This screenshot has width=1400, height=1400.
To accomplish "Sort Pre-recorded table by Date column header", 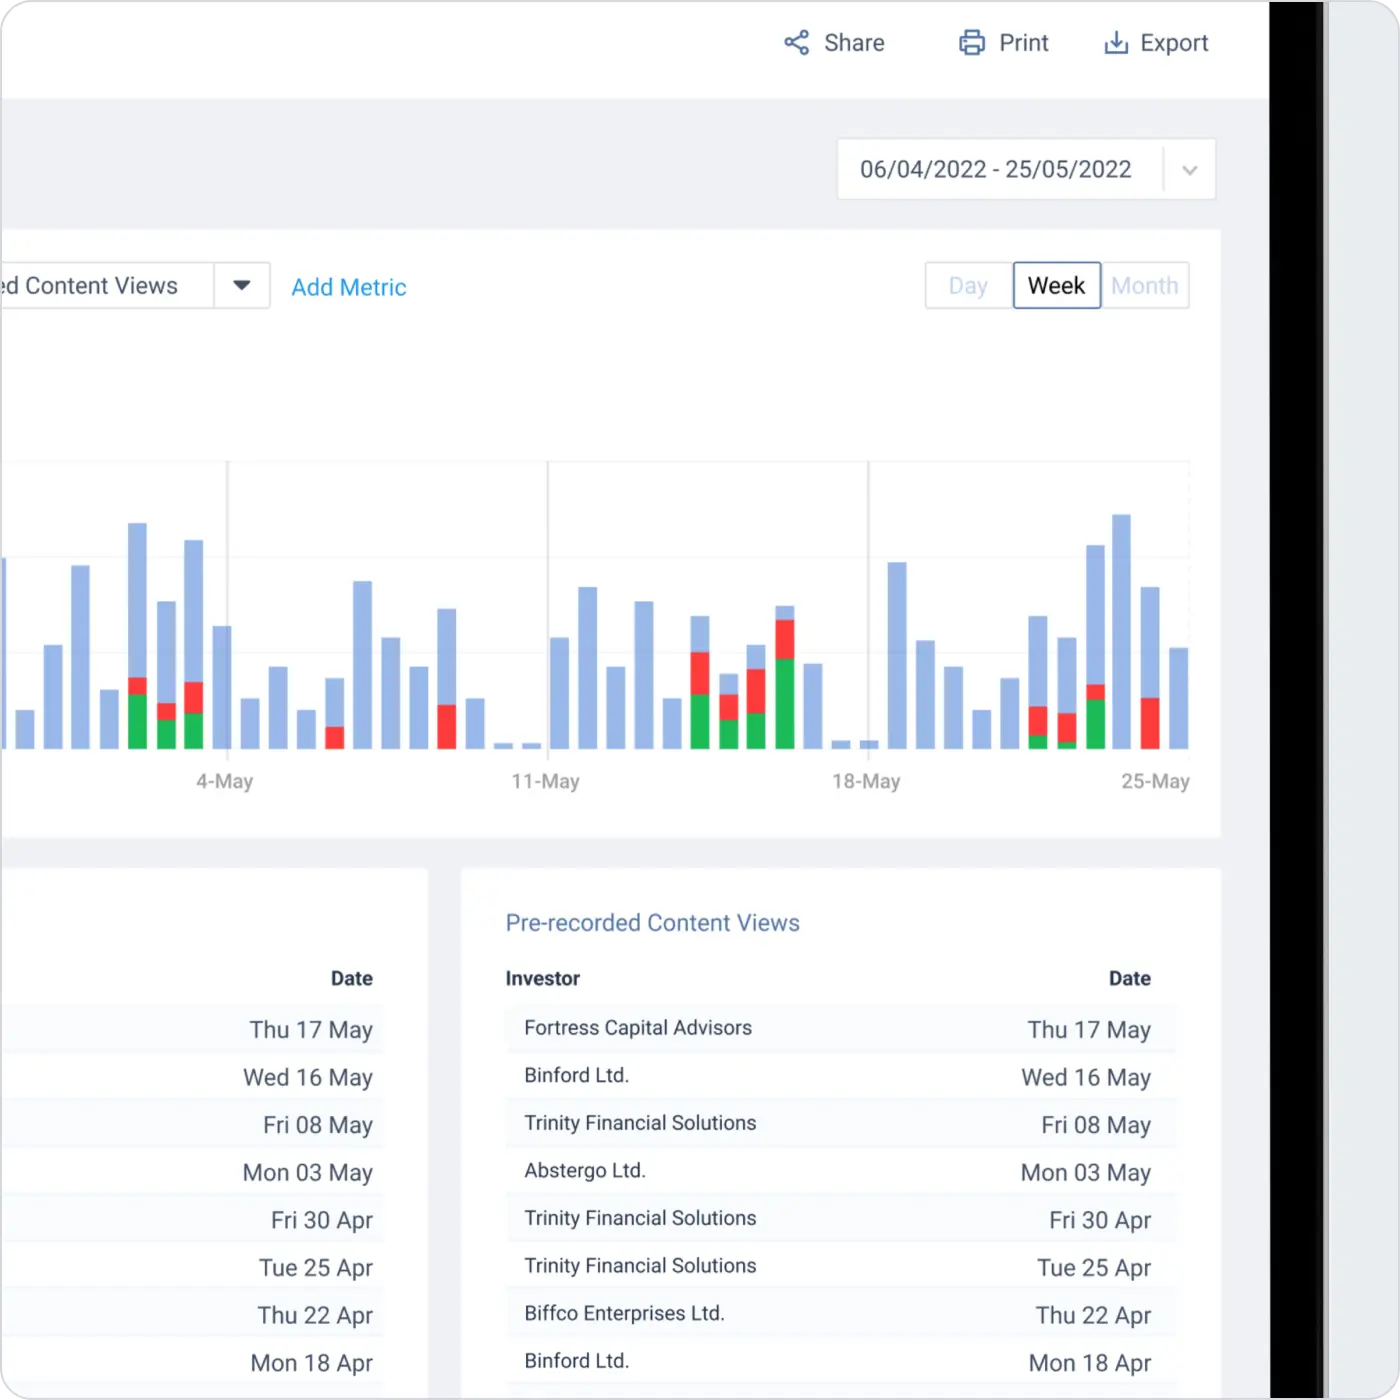I will [x=1129, y=979].
